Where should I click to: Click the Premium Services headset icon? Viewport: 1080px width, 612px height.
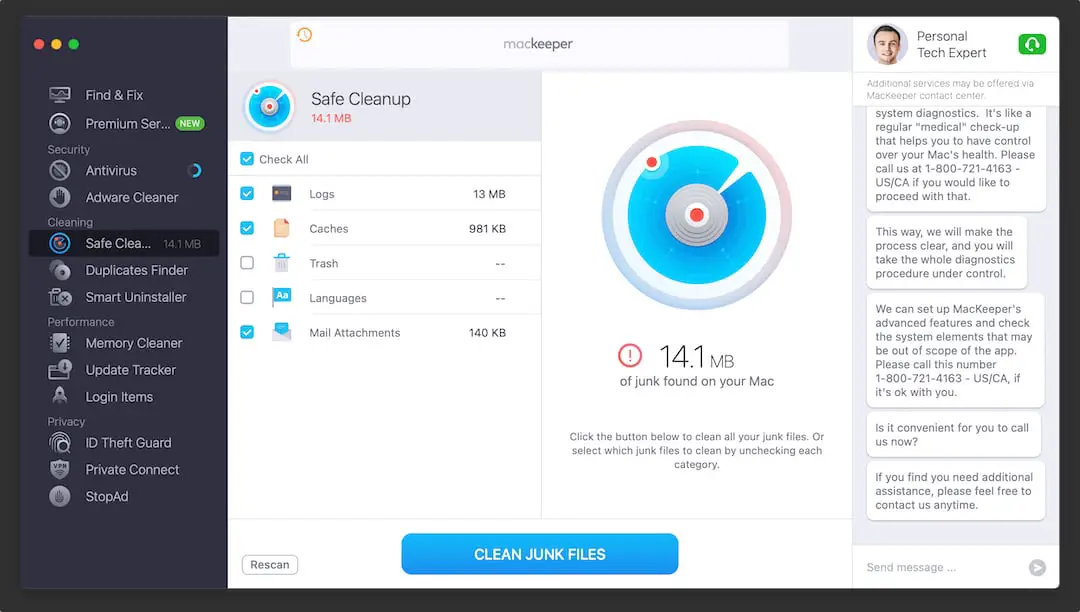click(x=60, y=123)
